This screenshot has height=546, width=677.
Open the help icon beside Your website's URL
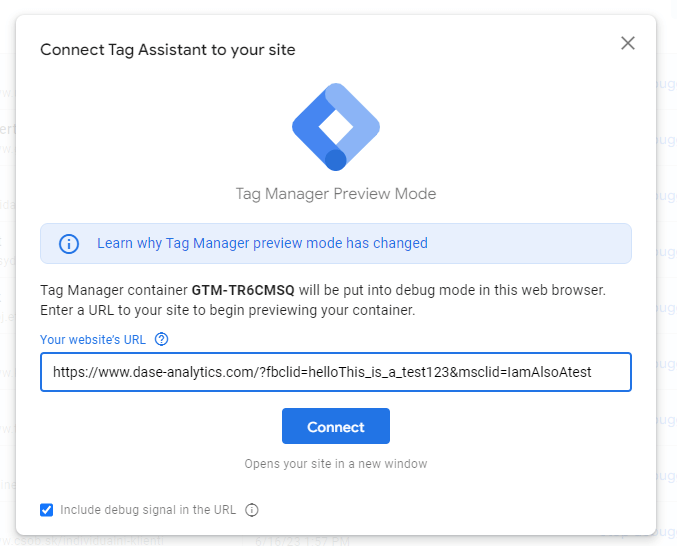click(x=161, y=339)
